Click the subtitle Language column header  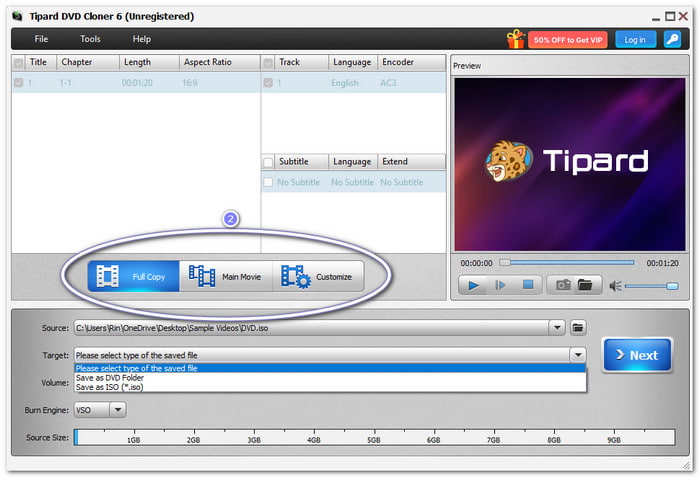tap(353, 161)
